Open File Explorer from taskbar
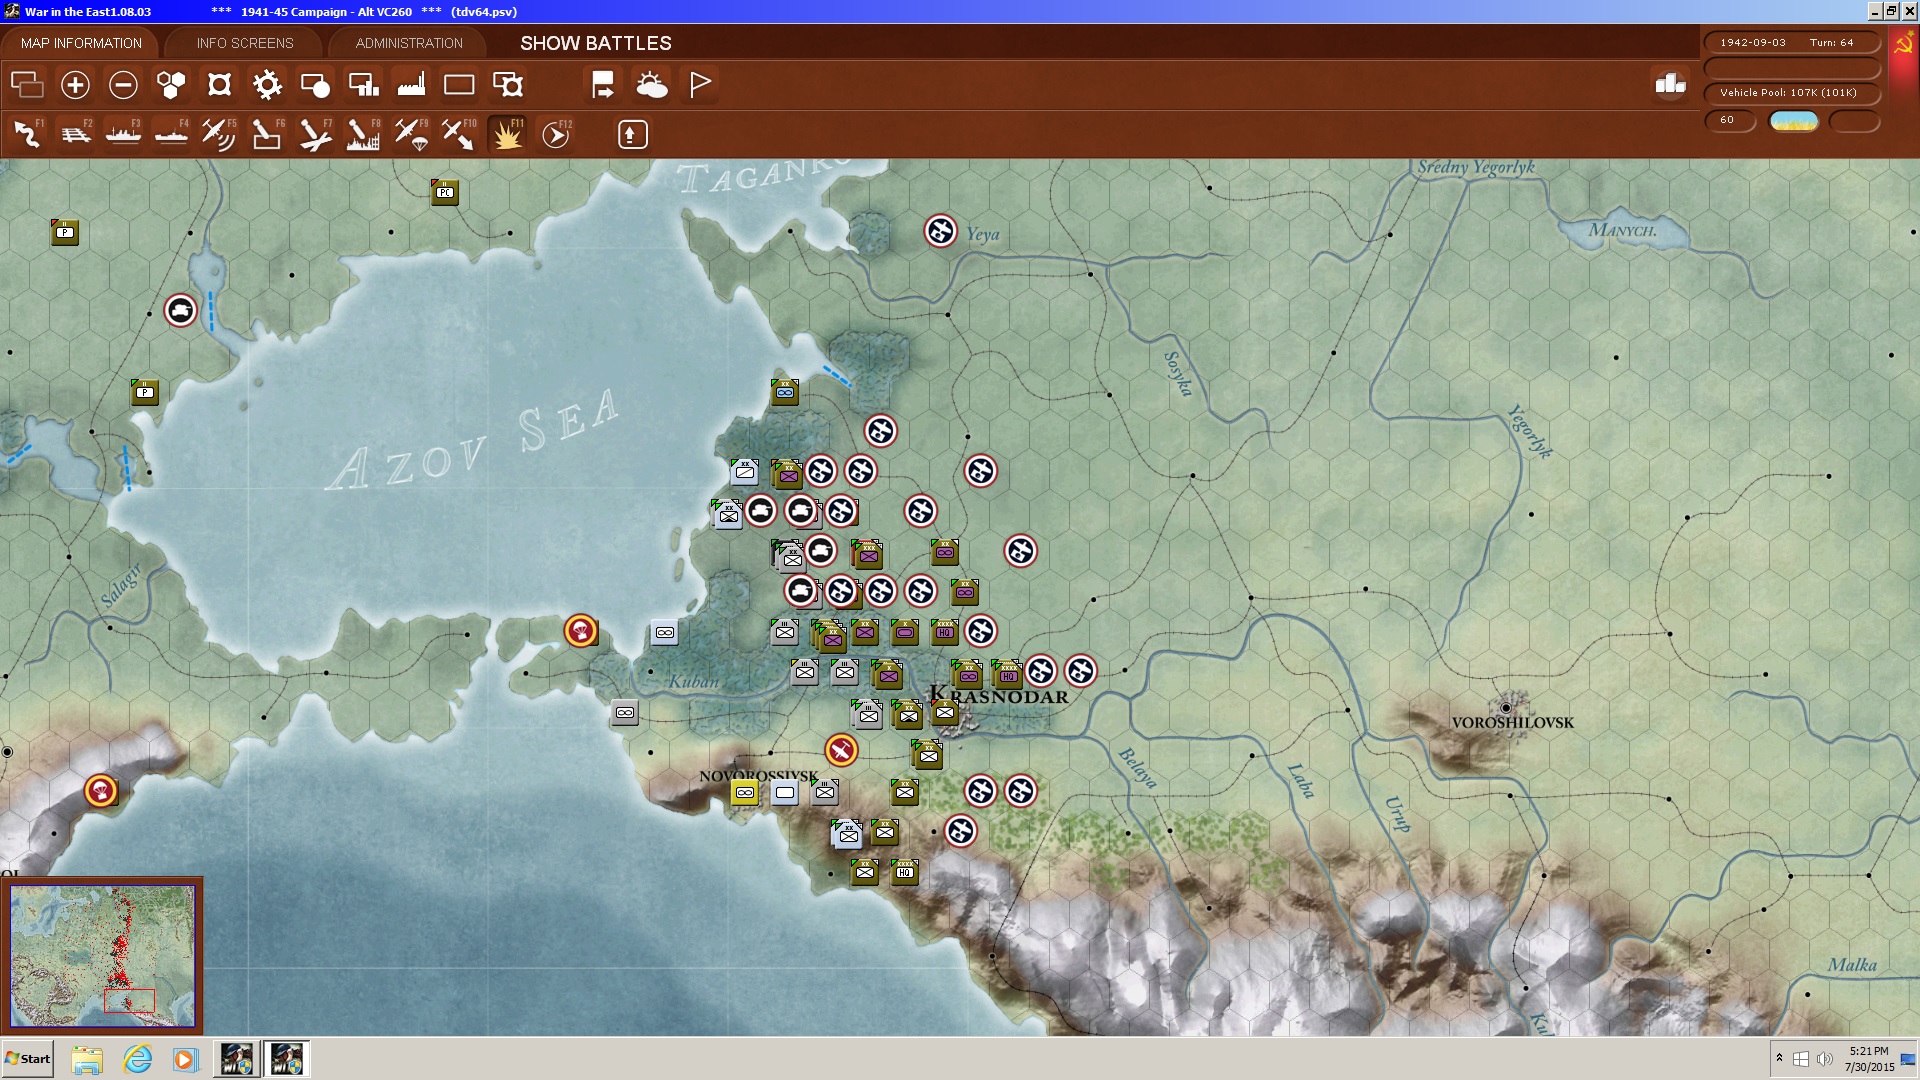Viewport: 1920px width, 1080px height. tap(87, 1059)
